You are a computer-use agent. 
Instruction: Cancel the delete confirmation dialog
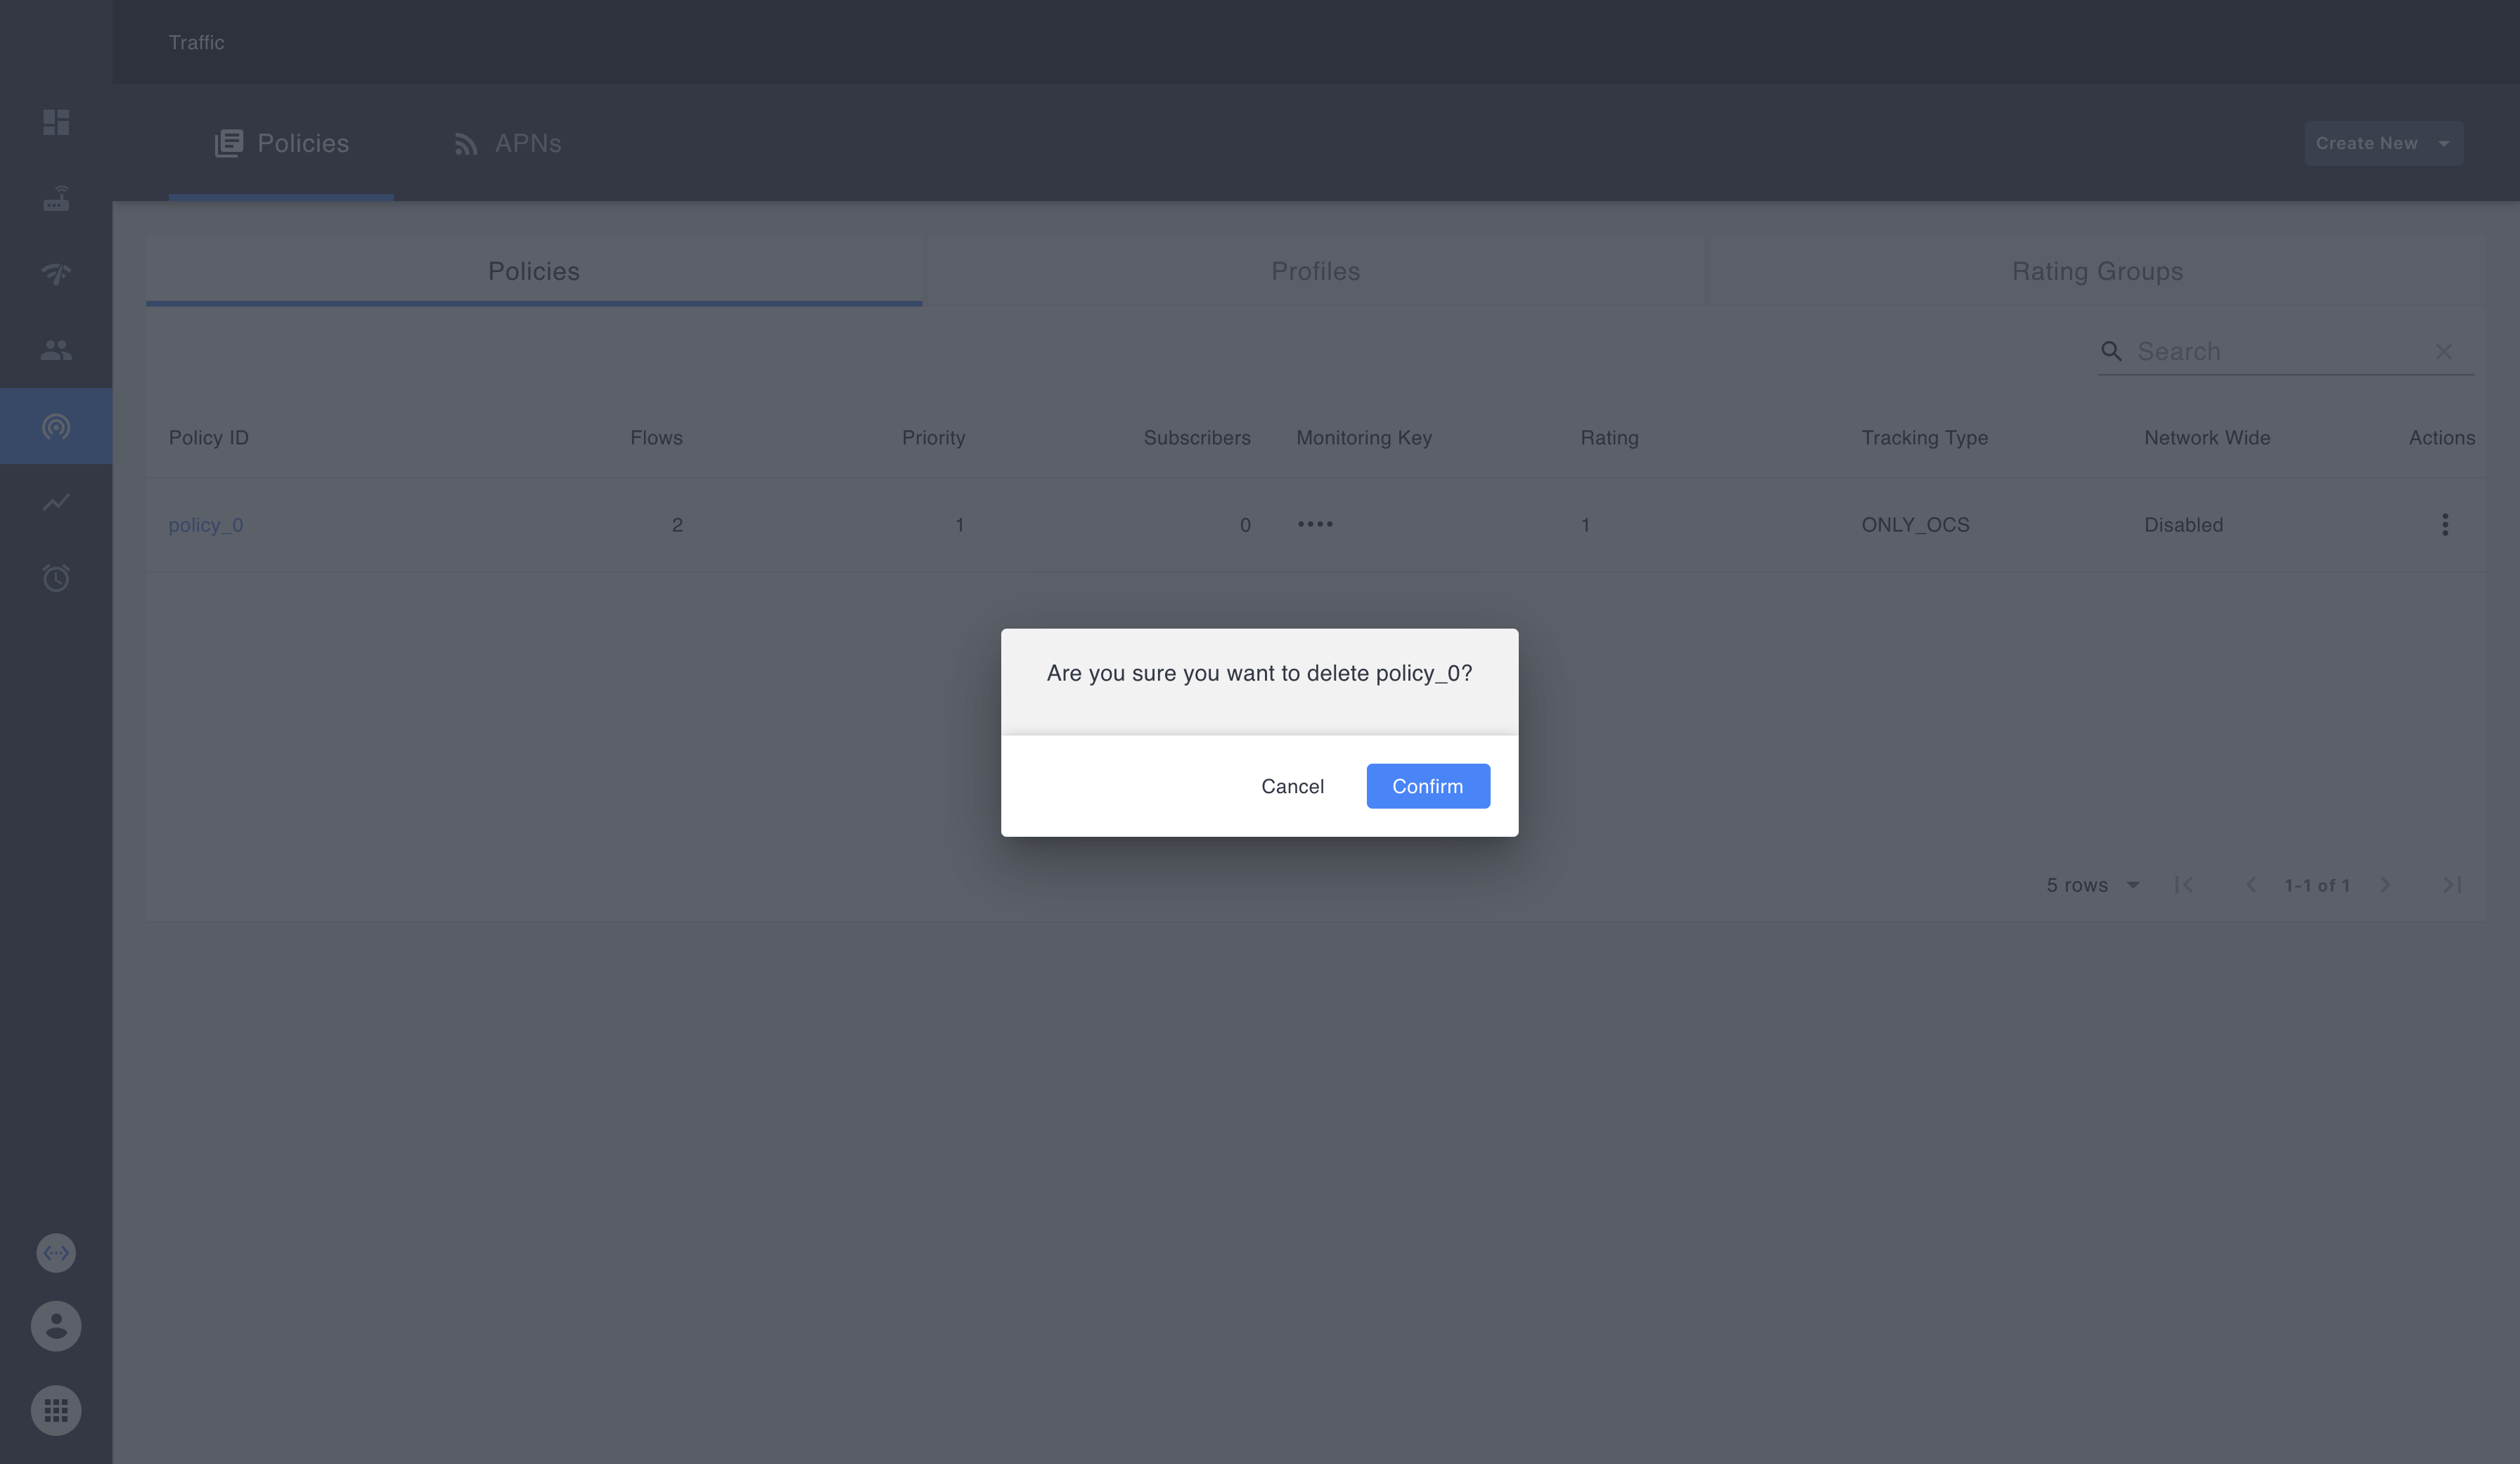[x=1292, y=786]
